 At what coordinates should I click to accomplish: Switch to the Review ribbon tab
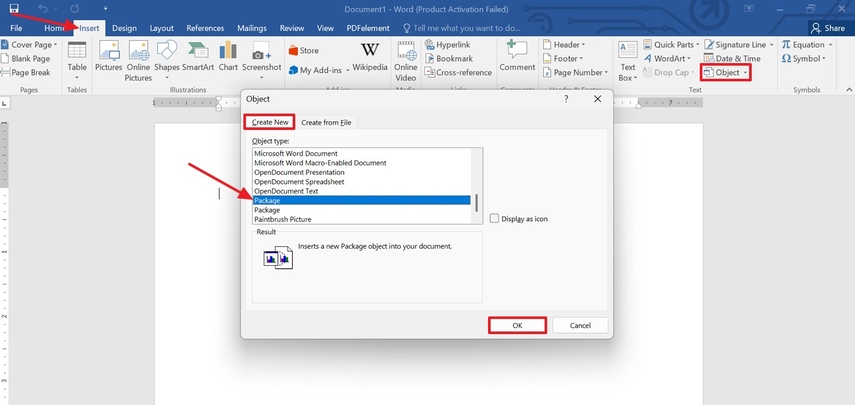[292, 28]
